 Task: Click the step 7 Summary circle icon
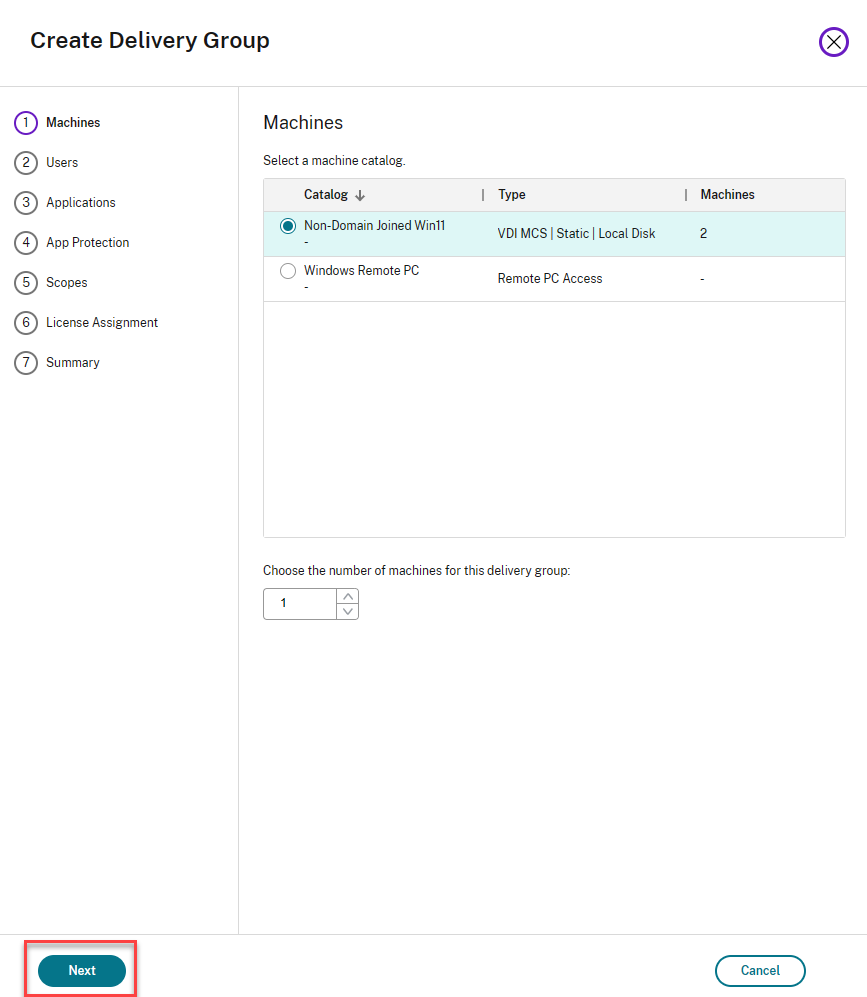pos(25,363)
